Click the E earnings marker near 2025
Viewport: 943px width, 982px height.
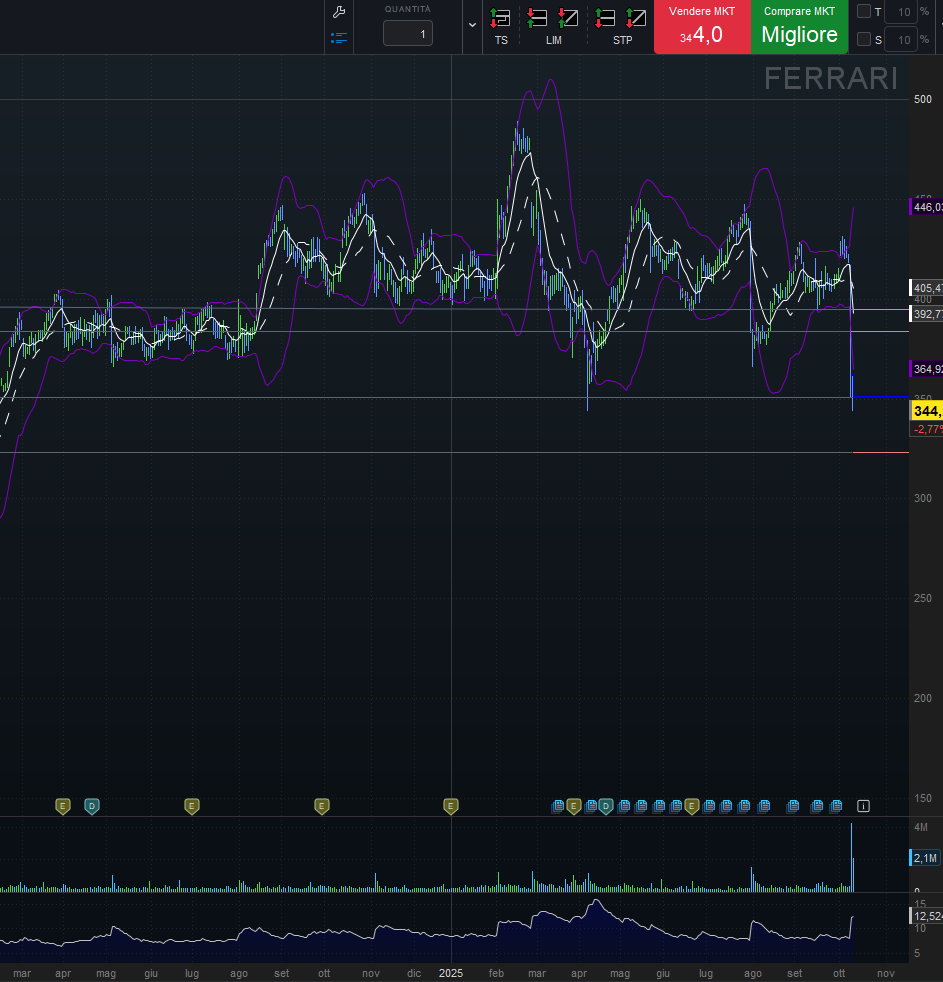coord(451,805)
